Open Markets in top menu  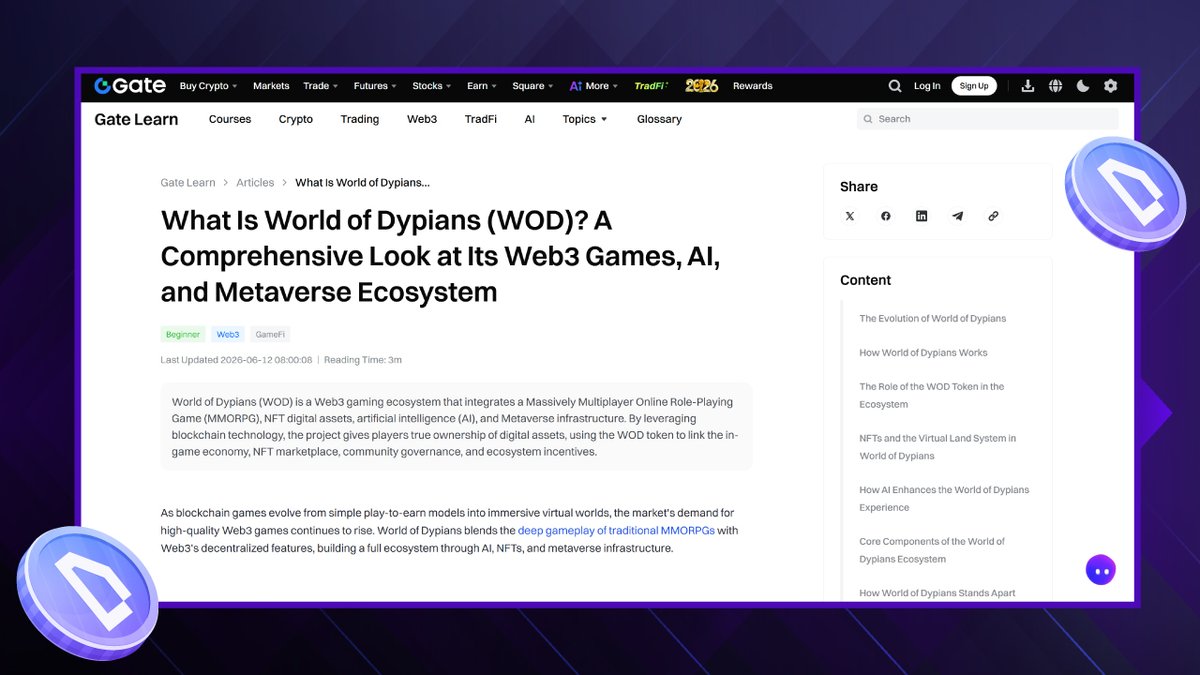tap(271, 86)
